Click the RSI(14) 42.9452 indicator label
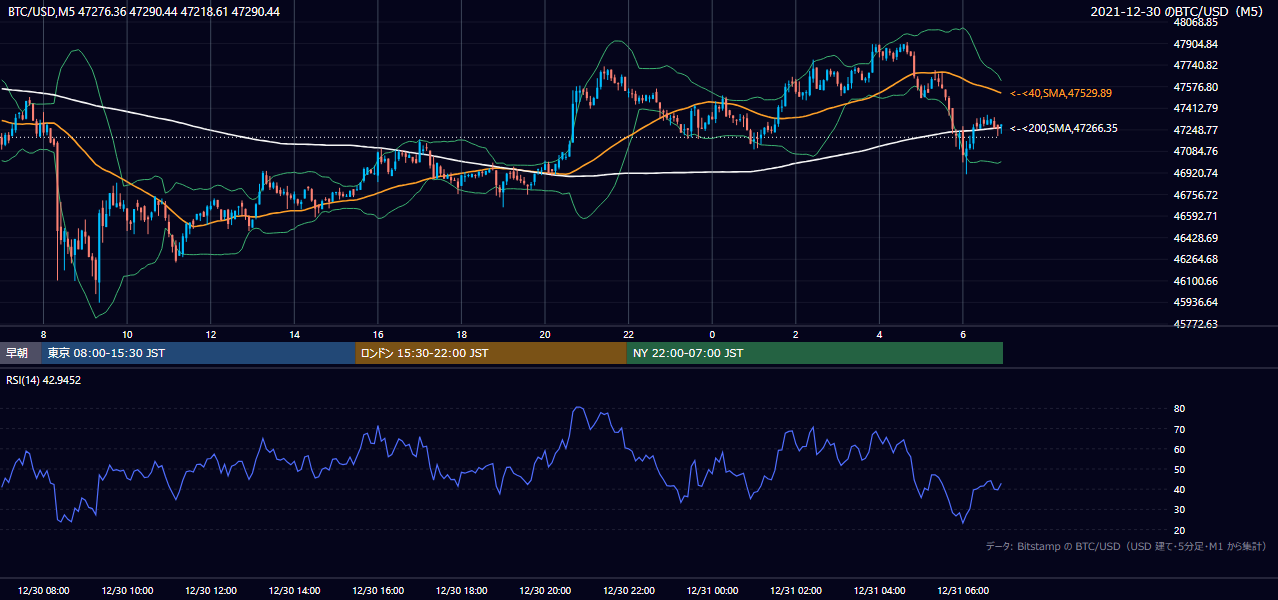The width and height of the screenshot is (1278, 600). (44, 380)
